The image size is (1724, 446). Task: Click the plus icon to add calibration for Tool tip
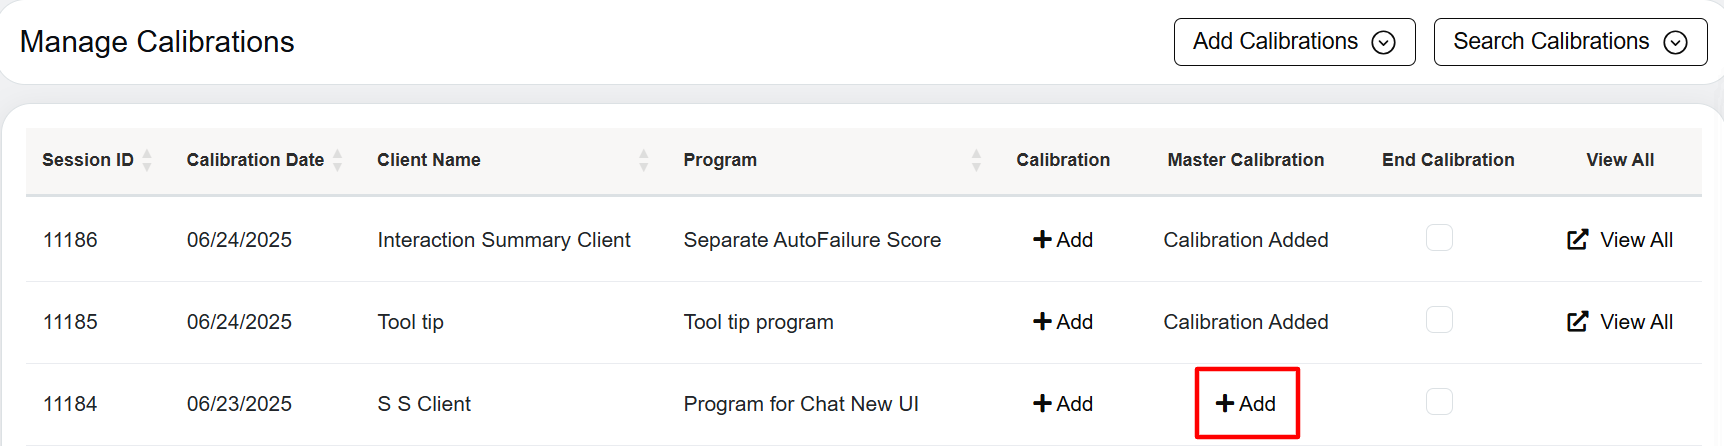[1042, 322]
